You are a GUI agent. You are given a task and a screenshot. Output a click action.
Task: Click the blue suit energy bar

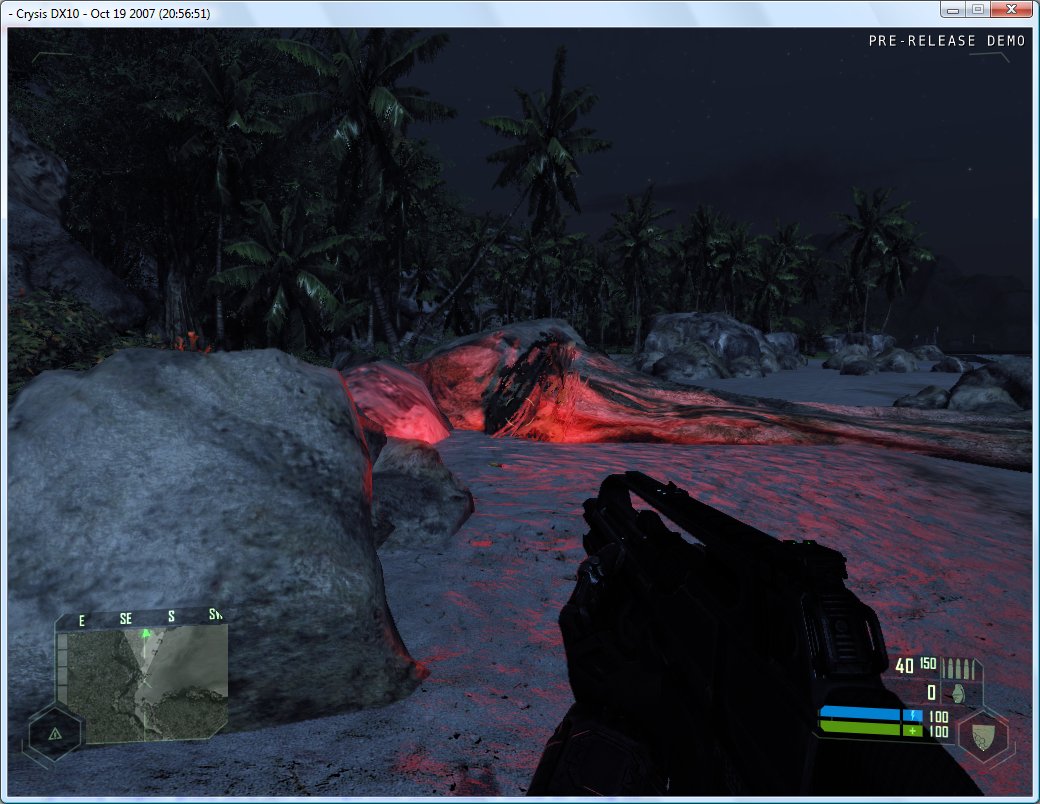862,715
